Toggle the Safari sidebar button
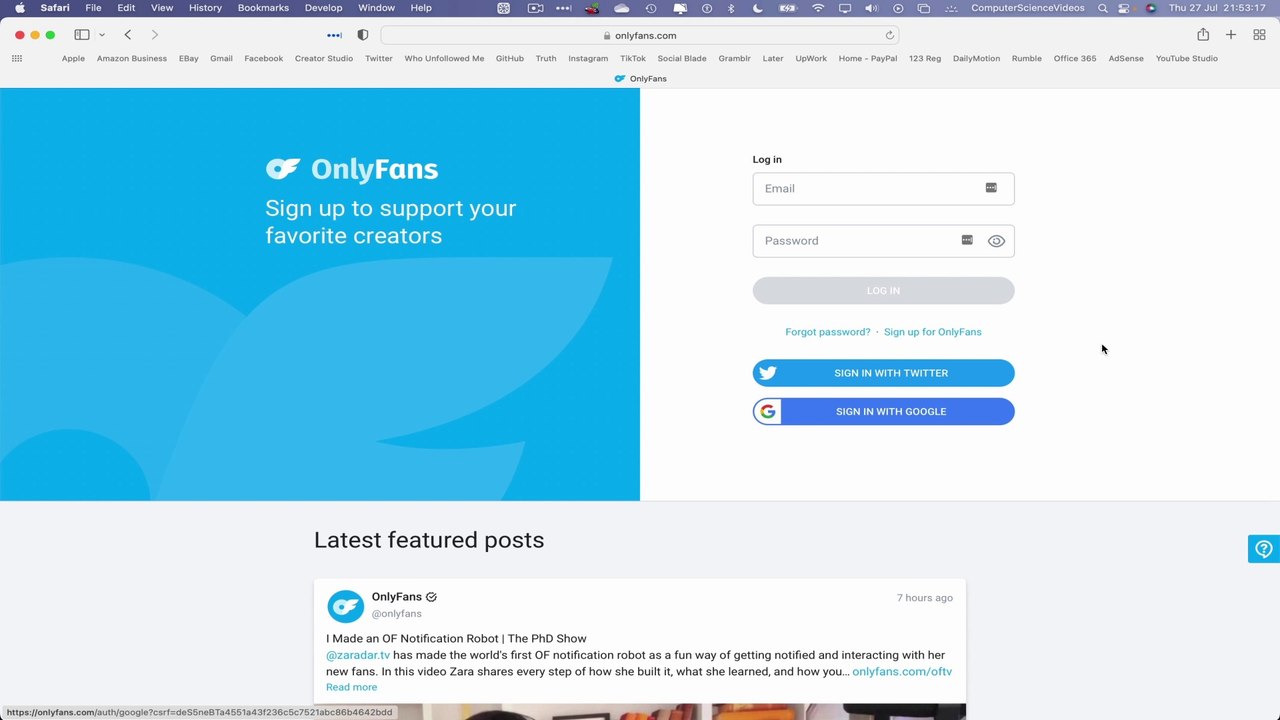 pyautogui.click(x=82, y=35)
